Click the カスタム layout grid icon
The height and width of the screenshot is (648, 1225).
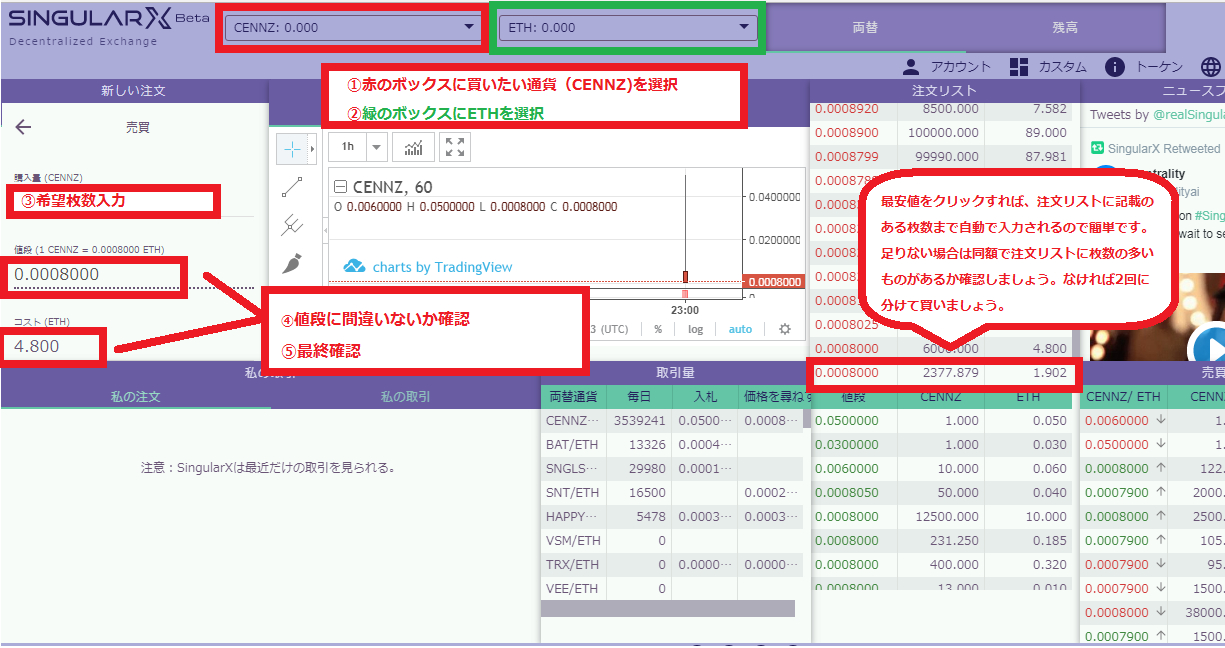click(1019, 67)
